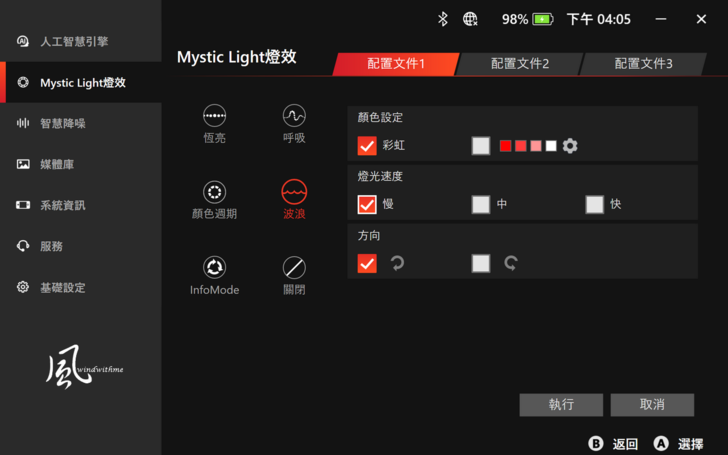Toggle the 彩虹 rainbow checkbox
The image size is (728, 455).
click(x=367, y=146)
